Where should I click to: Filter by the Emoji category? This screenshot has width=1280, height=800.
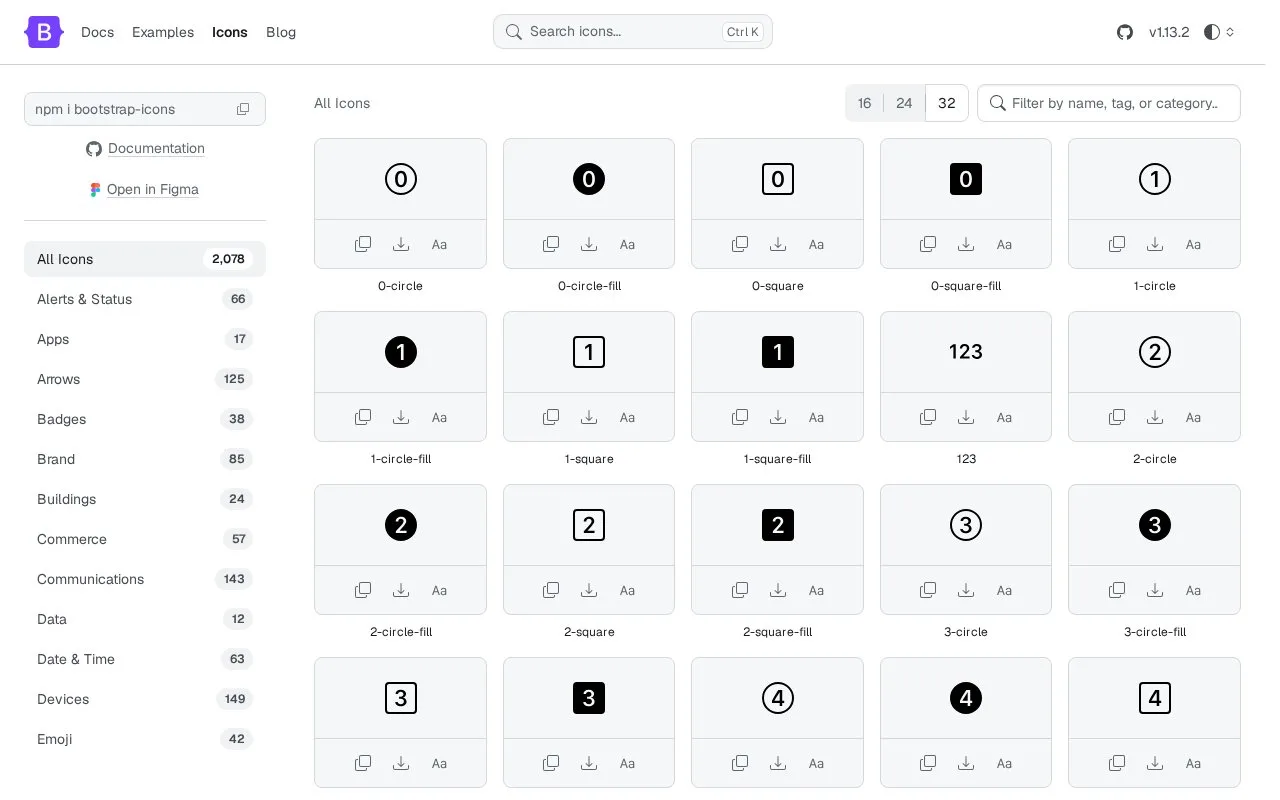tap(145, 739)
